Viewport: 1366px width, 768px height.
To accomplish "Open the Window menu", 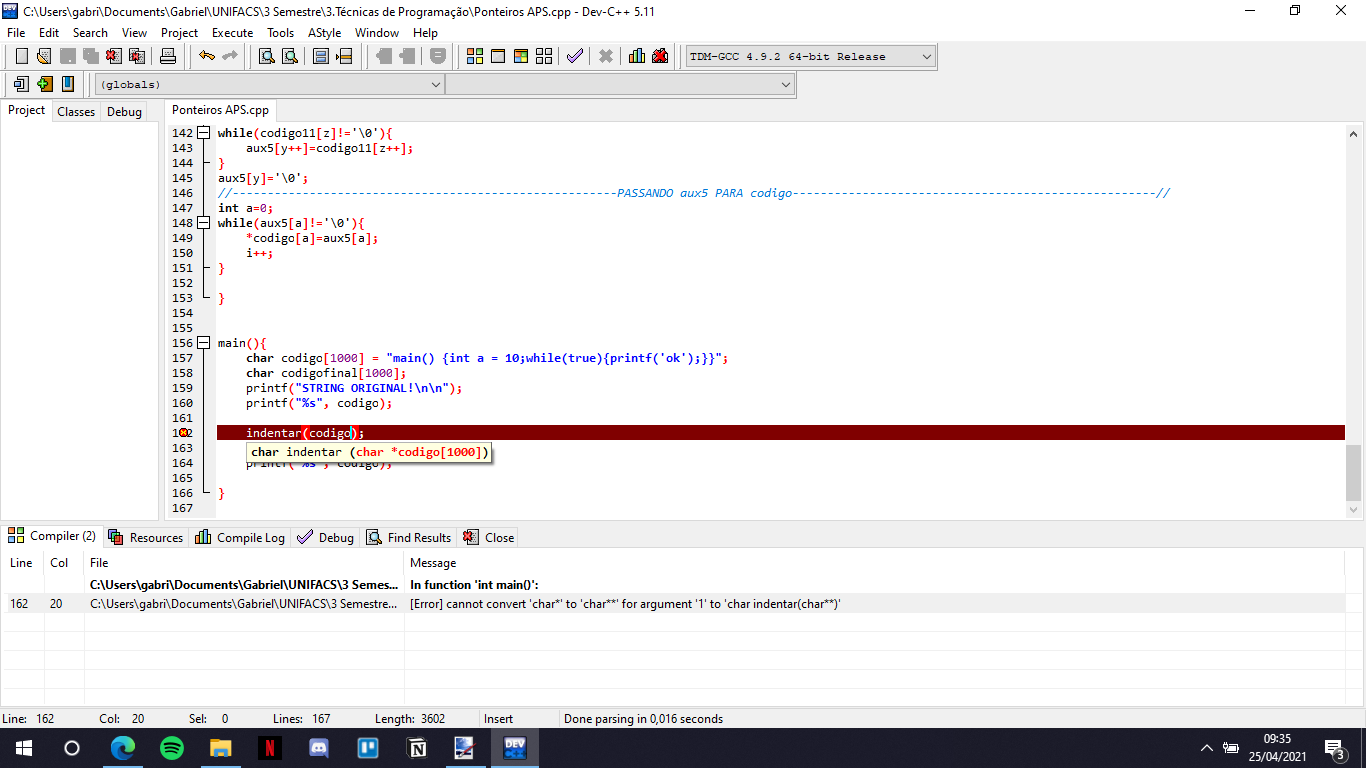I will [x=377, y=33].
